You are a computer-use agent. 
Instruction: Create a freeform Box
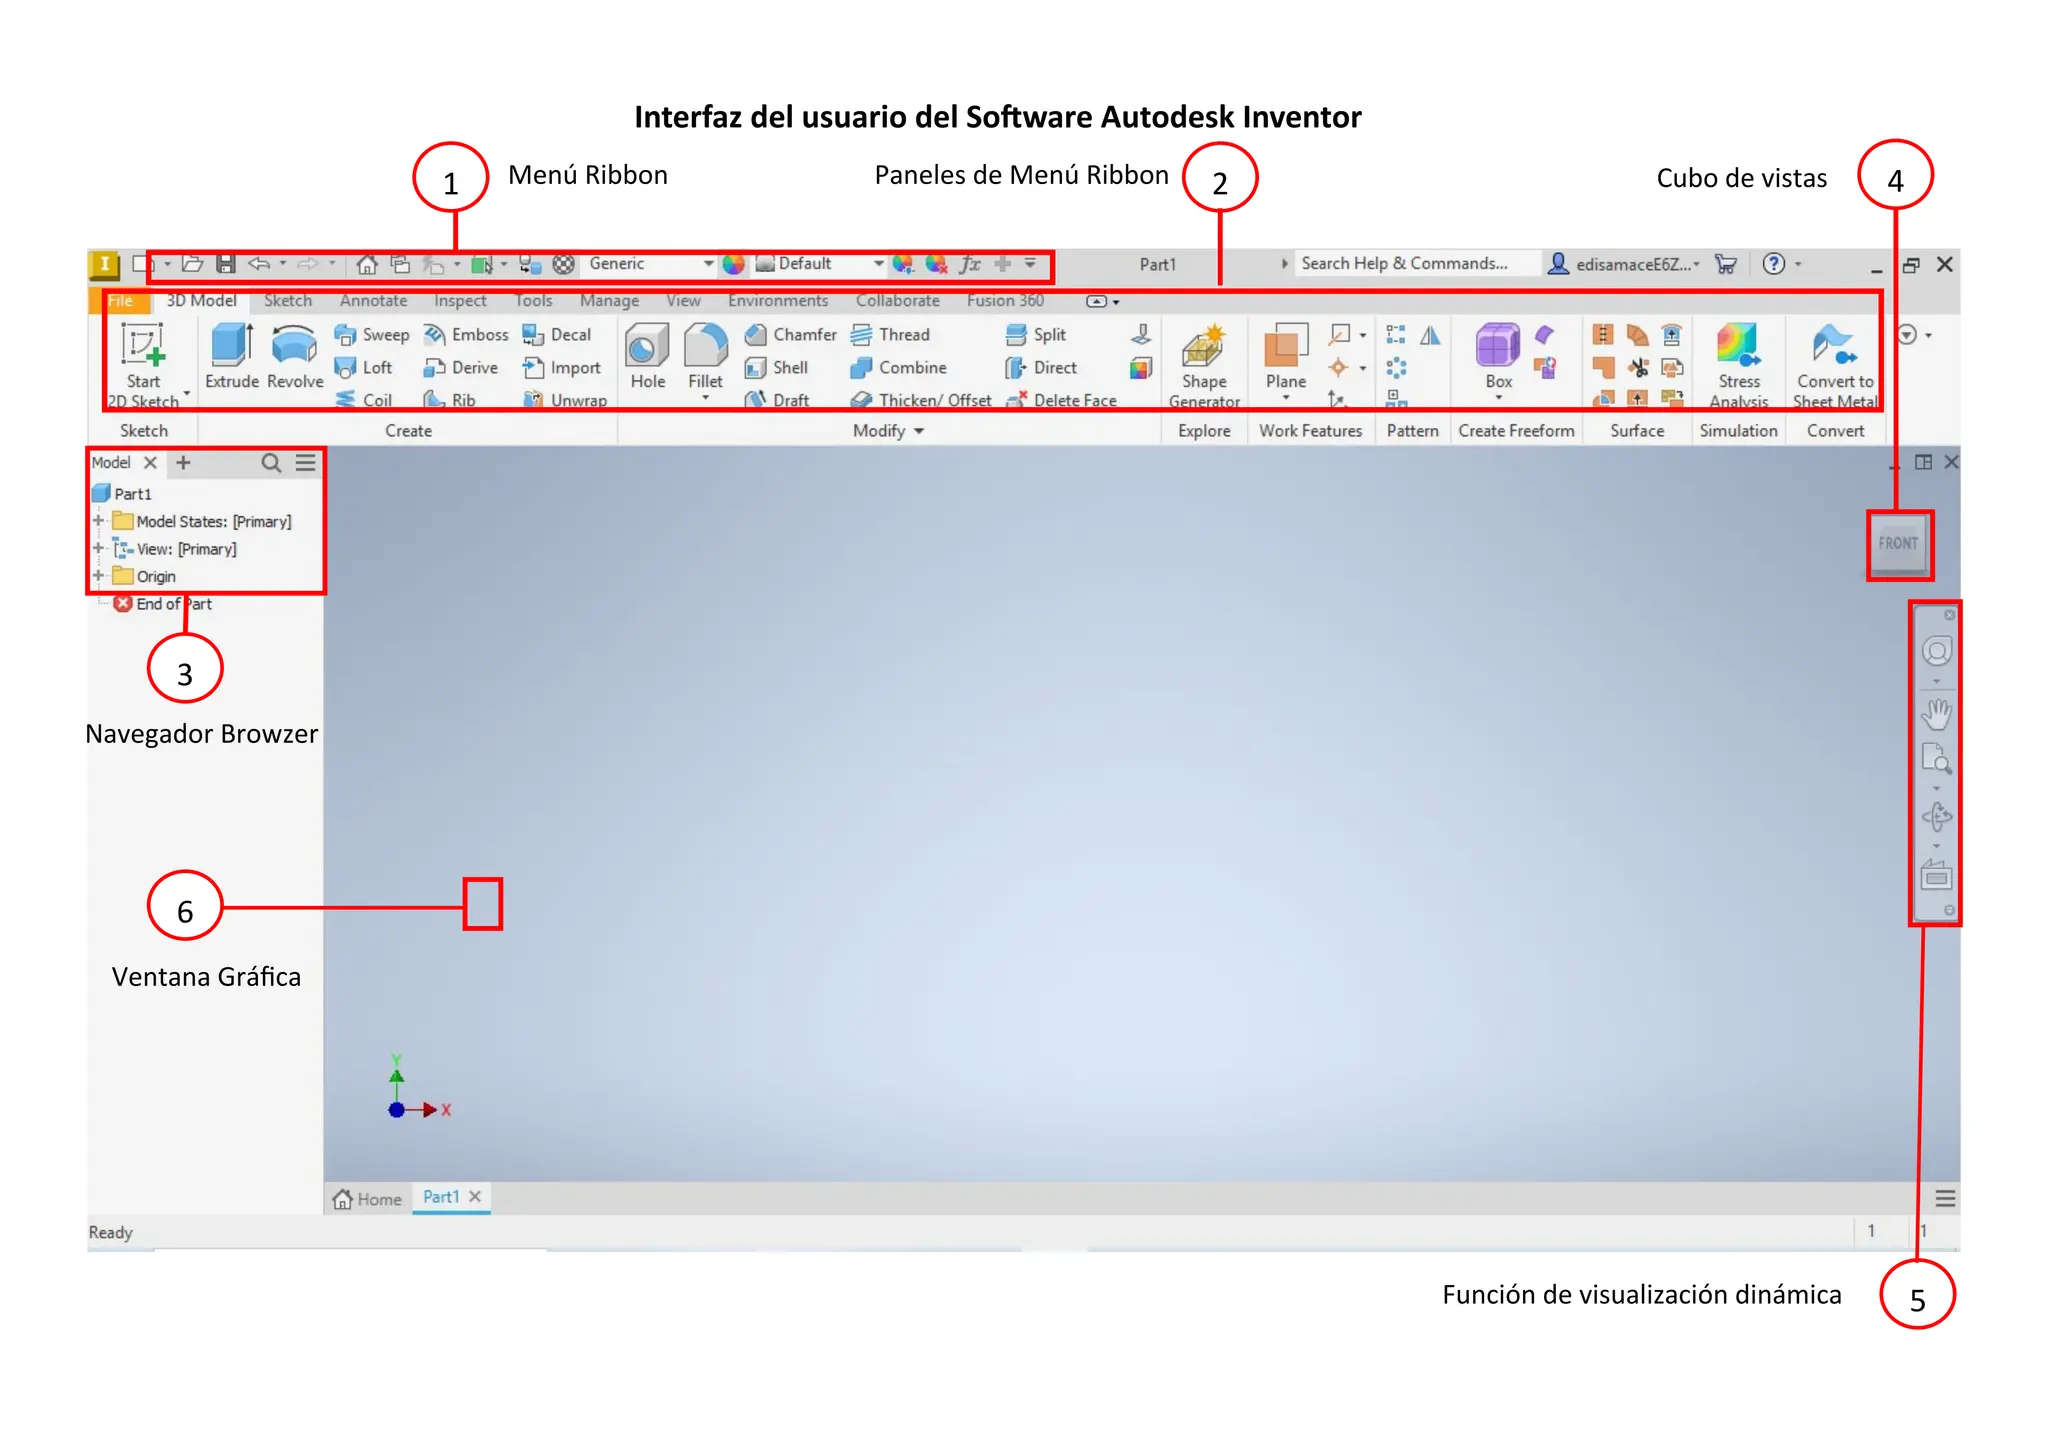[1498, 358]
